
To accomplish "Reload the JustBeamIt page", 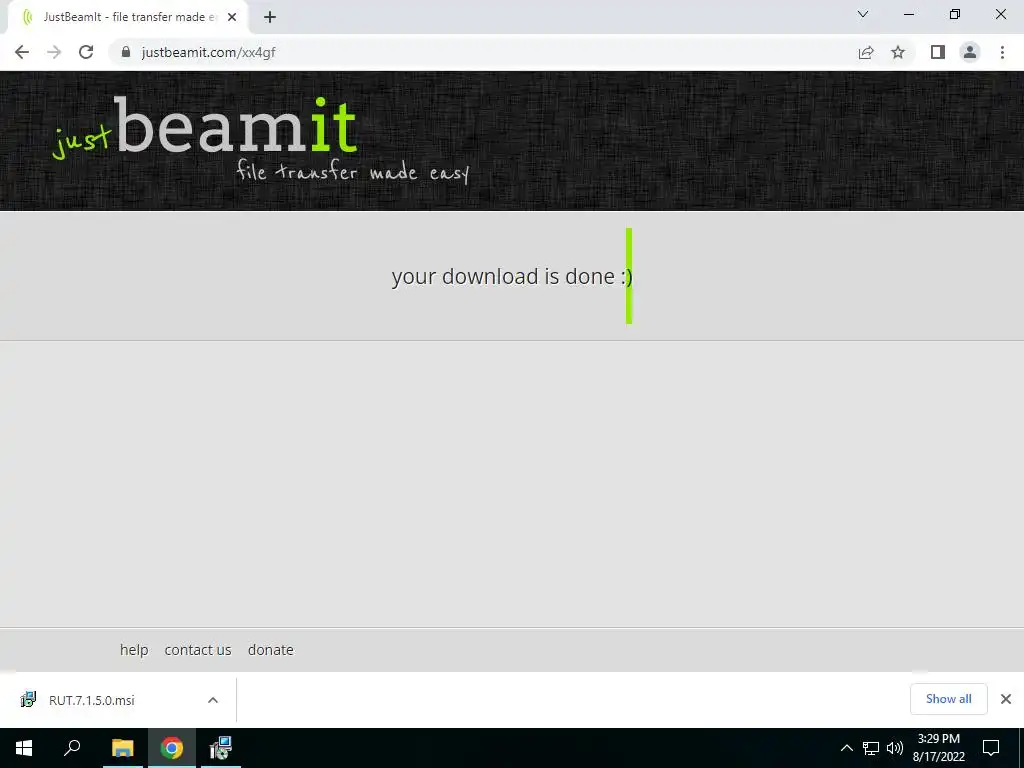I will coord(86,52).
